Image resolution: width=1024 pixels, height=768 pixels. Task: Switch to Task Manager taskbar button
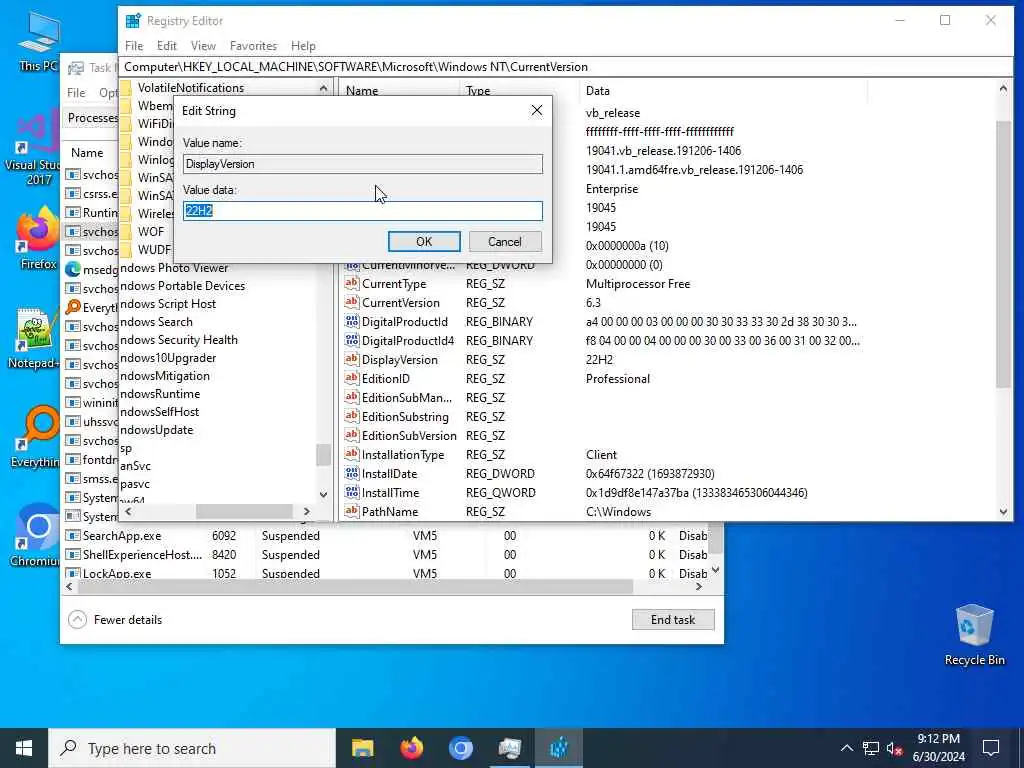tap(509, 748)
